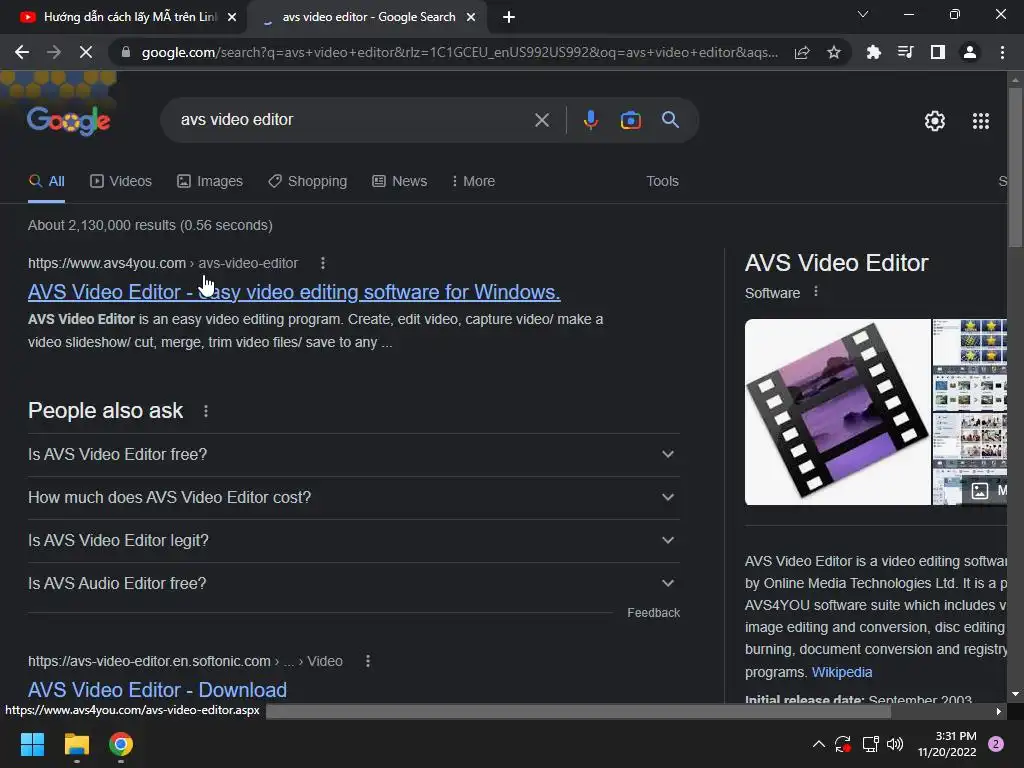Expand 'Is AVS Video Editor legit?' question
Screen dimensions: 1024x768
pos(353,541)
